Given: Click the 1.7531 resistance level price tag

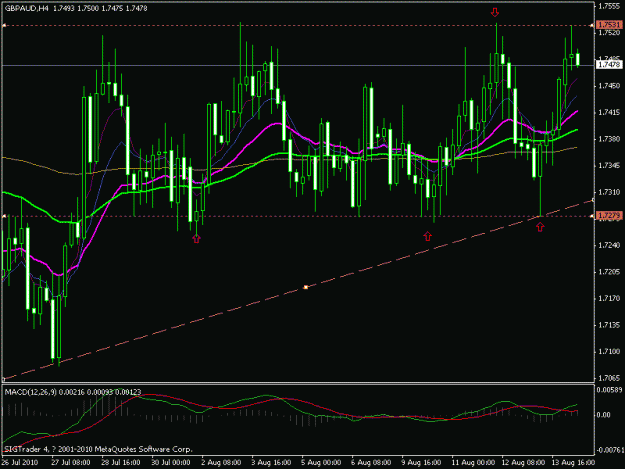Looking at the screenshot, I should (x=609, y=25).
